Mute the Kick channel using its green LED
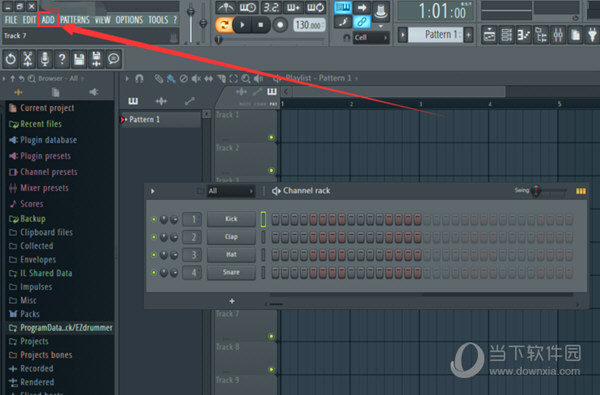Screen dimensions: 600x395 154,219
